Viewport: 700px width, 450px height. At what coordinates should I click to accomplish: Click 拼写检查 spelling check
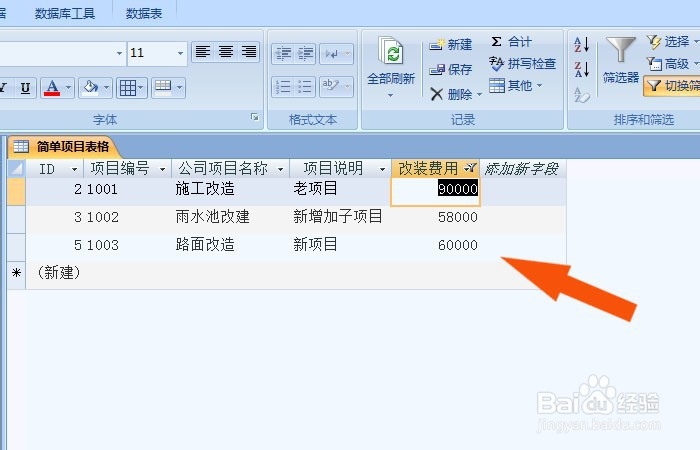coord(522,64)
